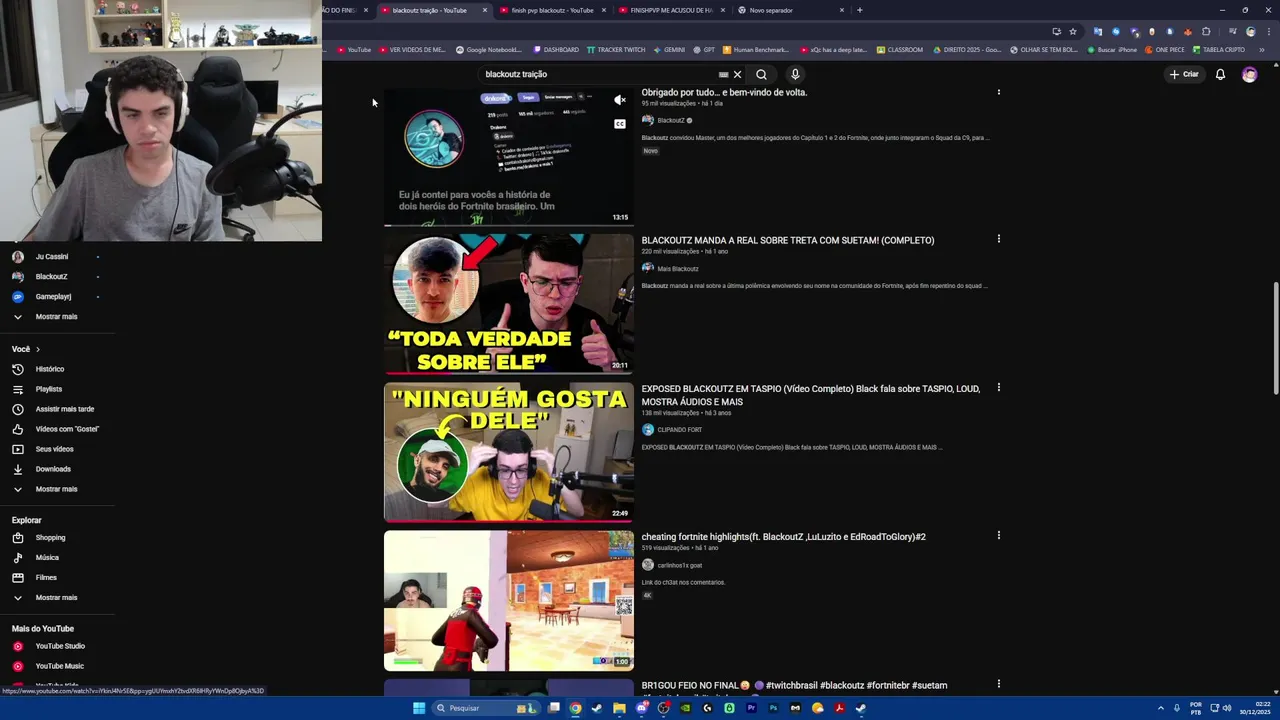1280x720 pixels.
Task: Open options for cheating fortnite highlights video
Action: 998,535
